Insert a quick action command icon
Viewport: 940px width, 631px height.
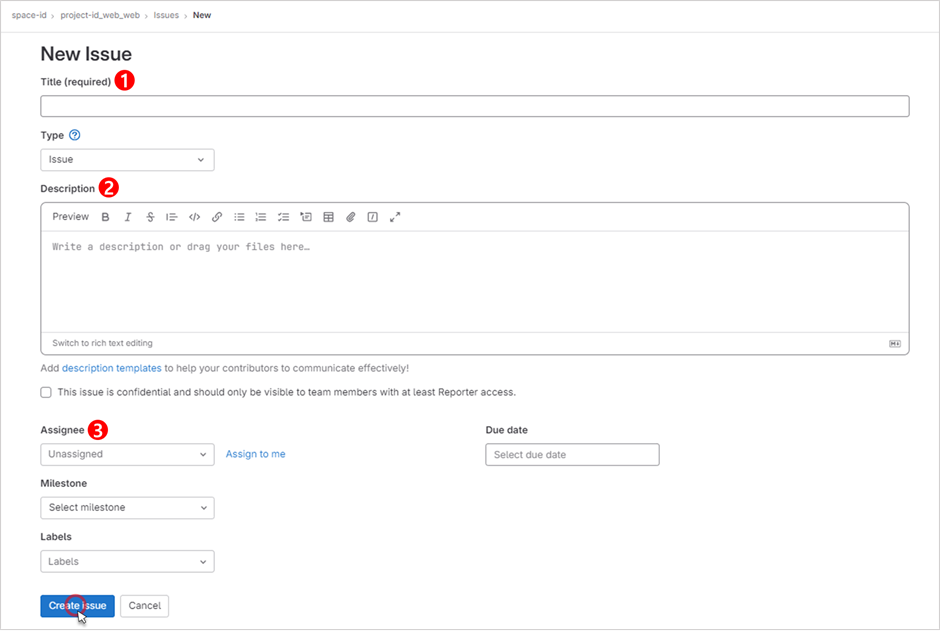tap(372, 217)
